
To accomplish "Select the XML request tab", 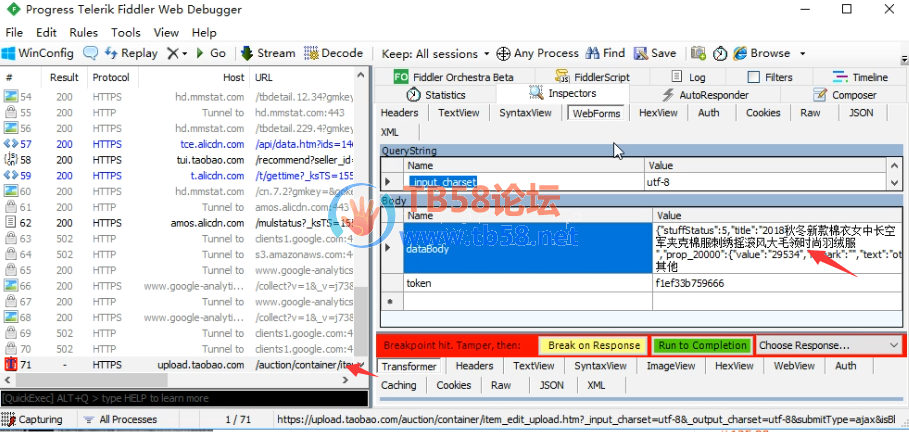I will (x=390, y=132).
